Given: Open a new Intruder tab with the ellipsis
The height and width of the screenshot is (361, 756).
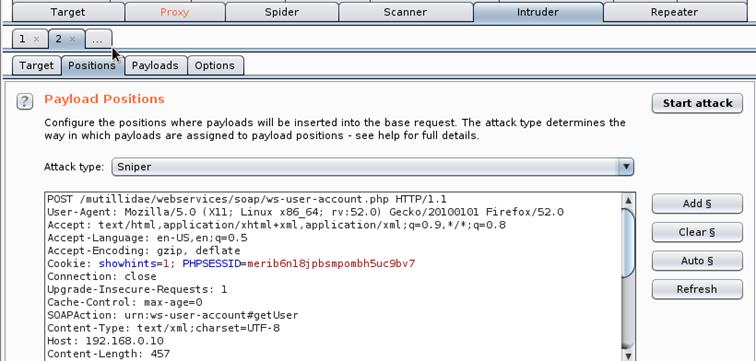Looking at the screenshot, I should 98,40.
